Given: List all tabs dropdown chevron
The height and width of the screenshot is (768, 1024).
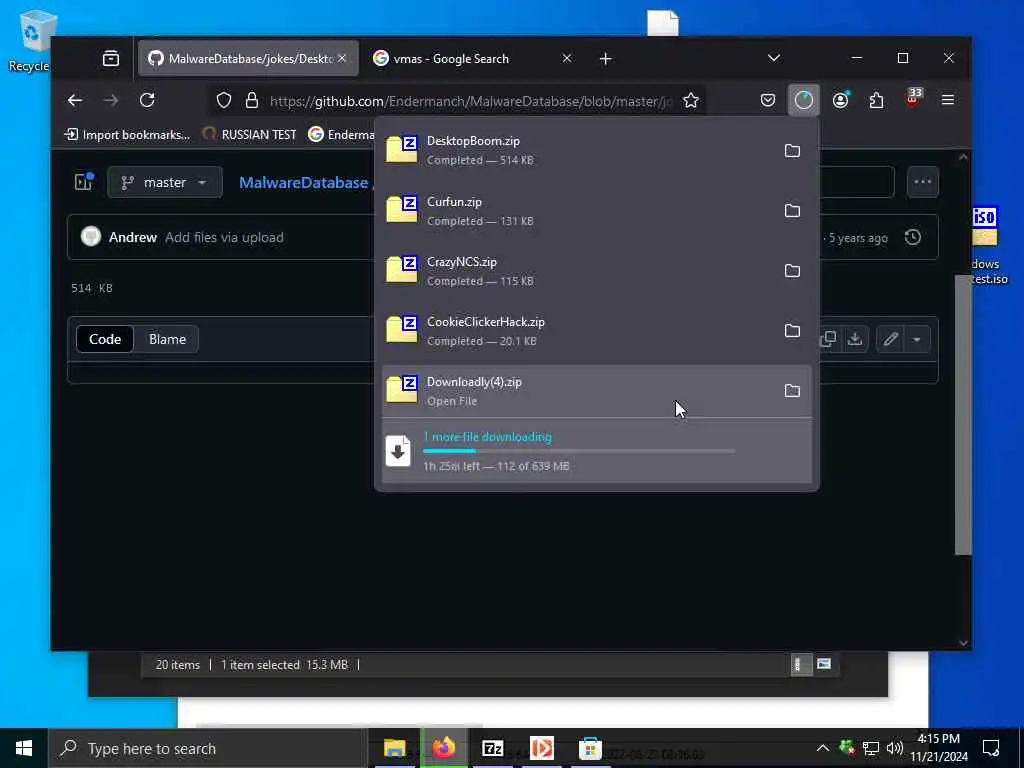Looking at the screenshot, I should click(x=774, y=59).
